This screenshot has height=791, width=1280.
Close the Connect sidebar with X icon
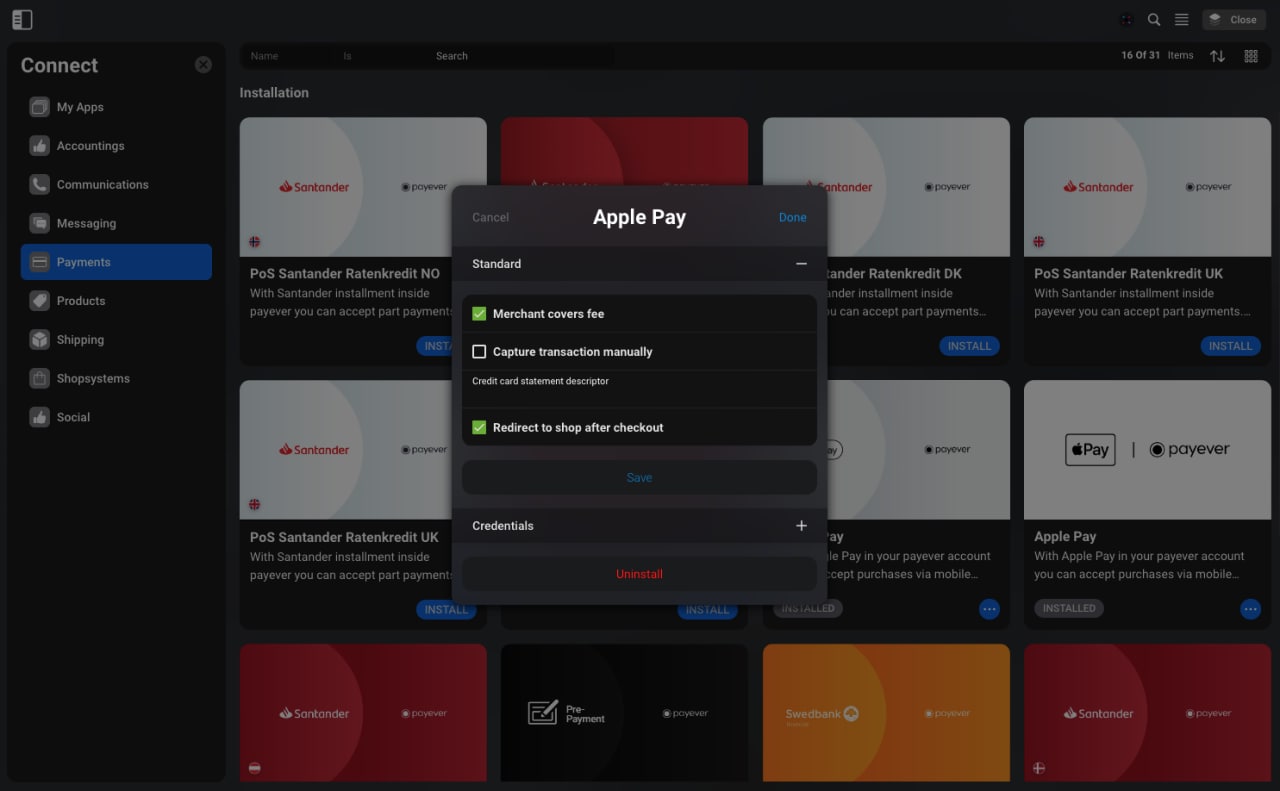point(203,65)
